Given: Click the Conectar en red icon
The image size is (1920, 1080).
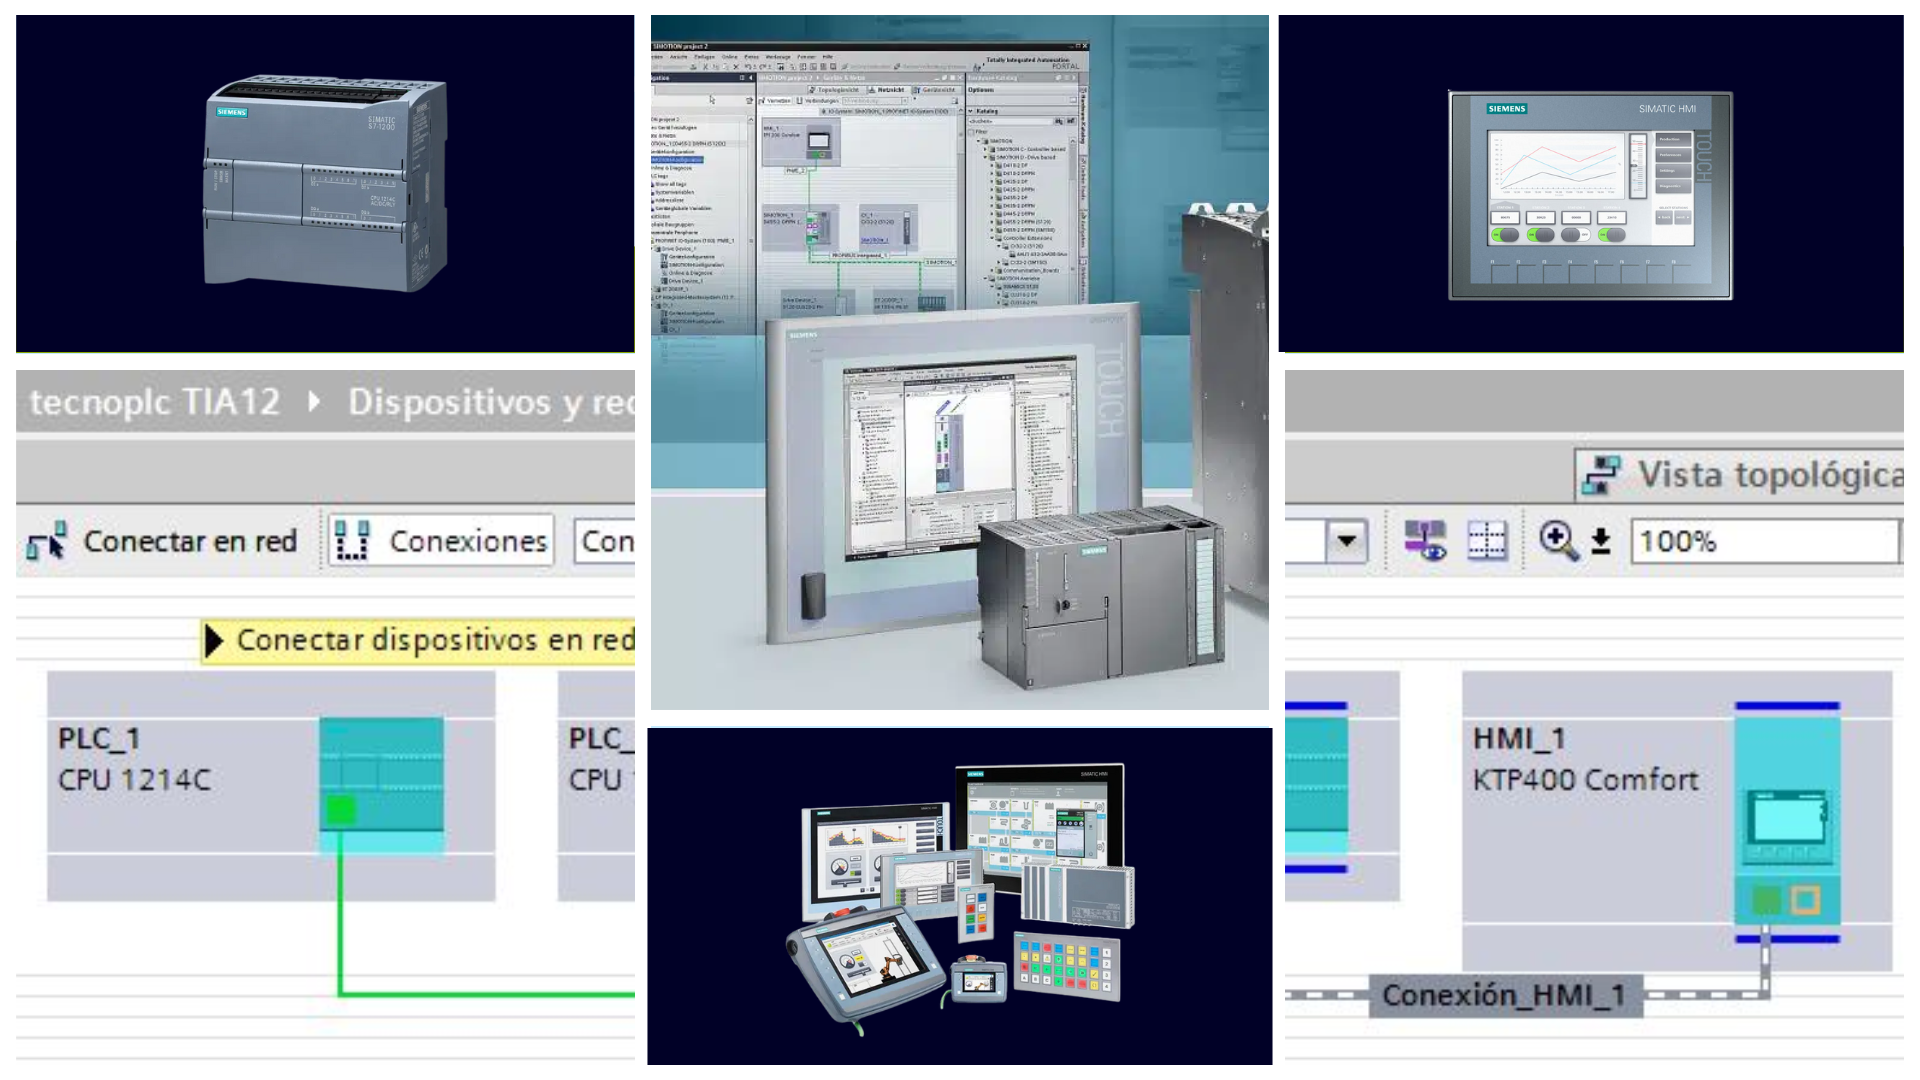Looking at the screenshot, I should 45,540.
